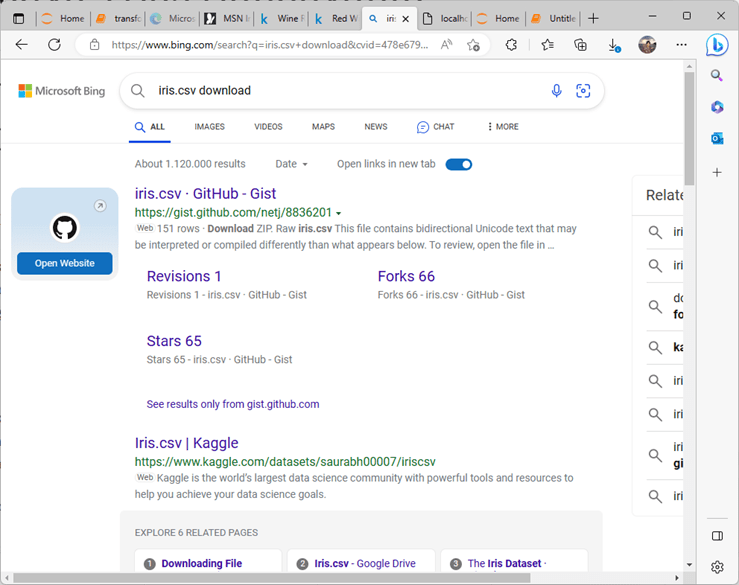This screenshot has width=739, height=585.
Task: Open the browser Extensions icon
Action: 511,45
